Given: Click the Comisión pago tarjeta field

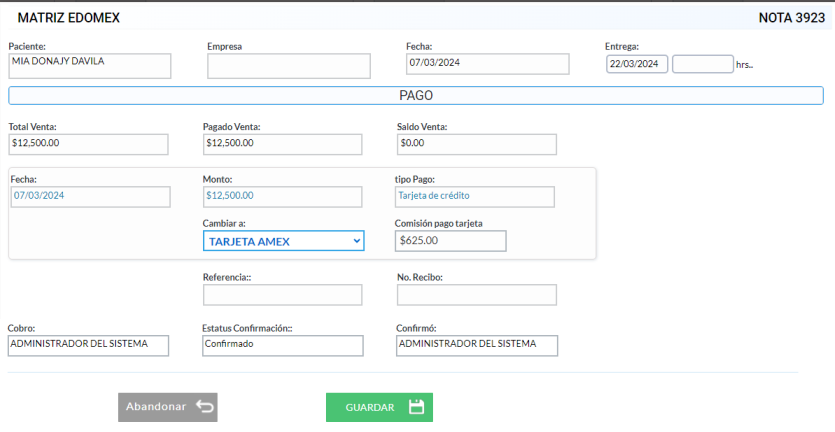Looking at the screenshot, I should 451,241.
